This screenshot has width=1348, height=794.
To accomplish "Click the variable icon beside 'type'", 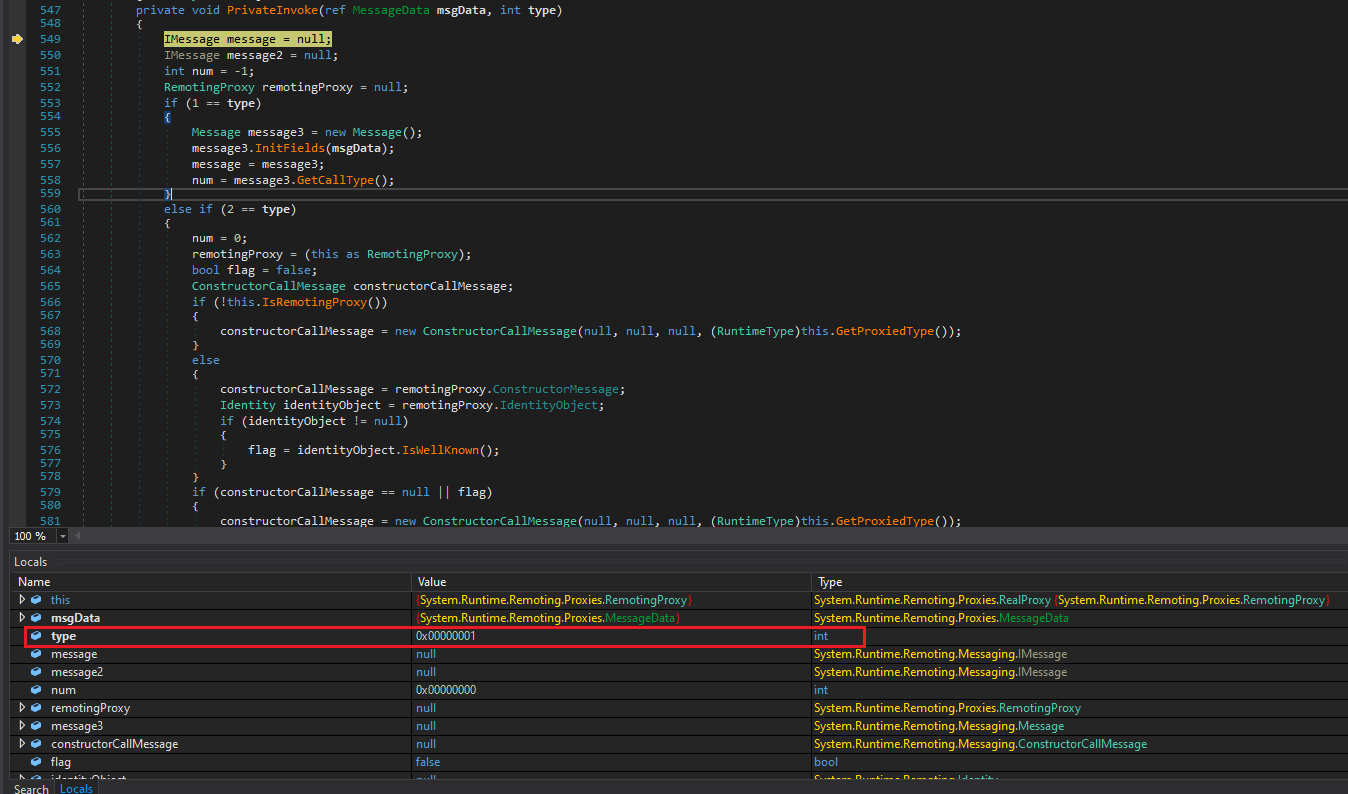I will pyautogui.click(x=36, y=636).
